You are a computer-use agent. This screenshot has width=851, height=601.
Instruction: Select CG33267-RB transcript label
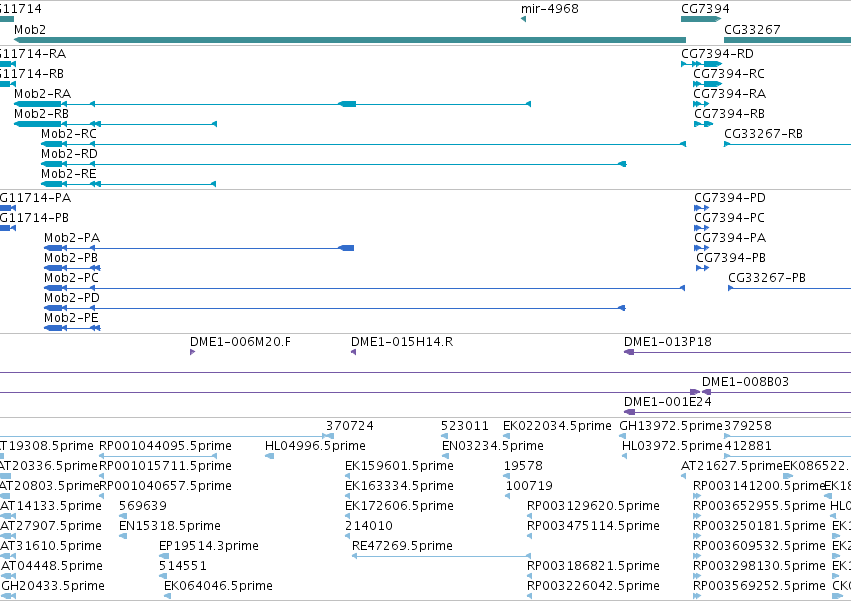point(763,134)
